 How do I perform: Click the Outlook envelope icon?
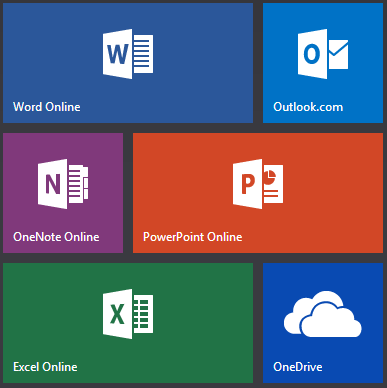pyautogui.click(x=323, y=54)
